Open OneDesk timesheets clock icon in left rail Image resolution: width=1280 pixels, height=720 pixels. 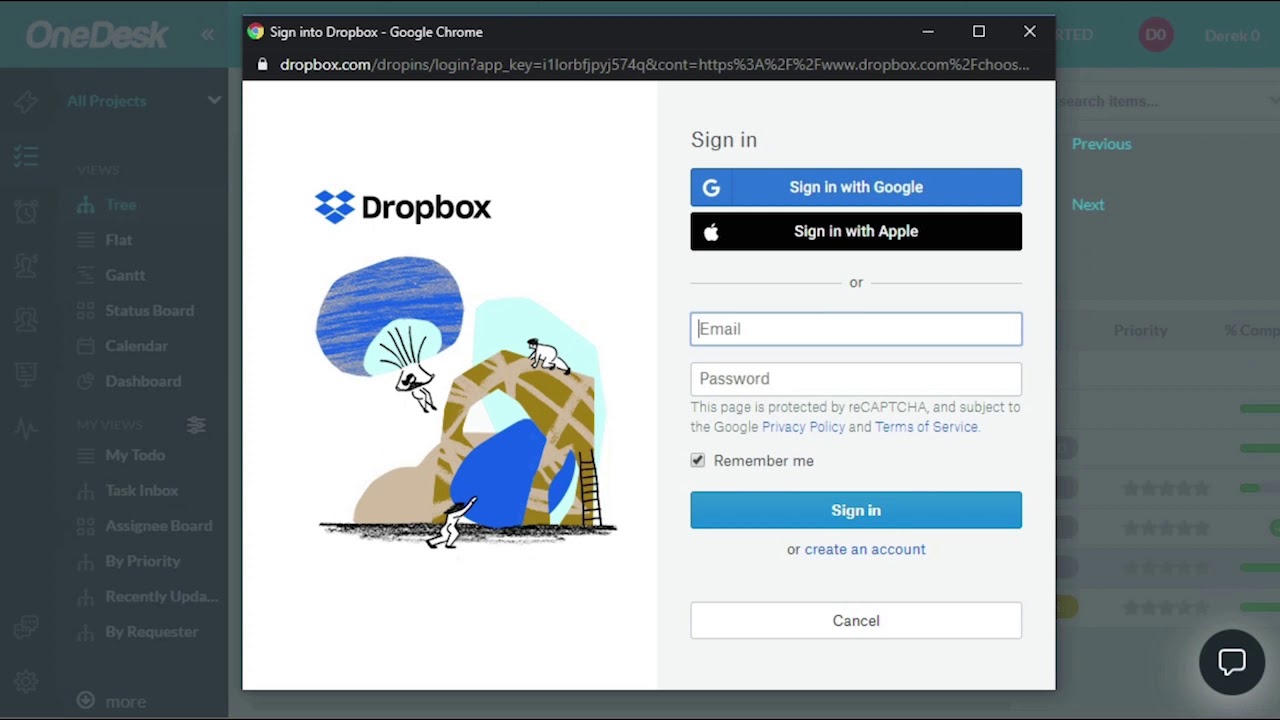pos(26,211)
